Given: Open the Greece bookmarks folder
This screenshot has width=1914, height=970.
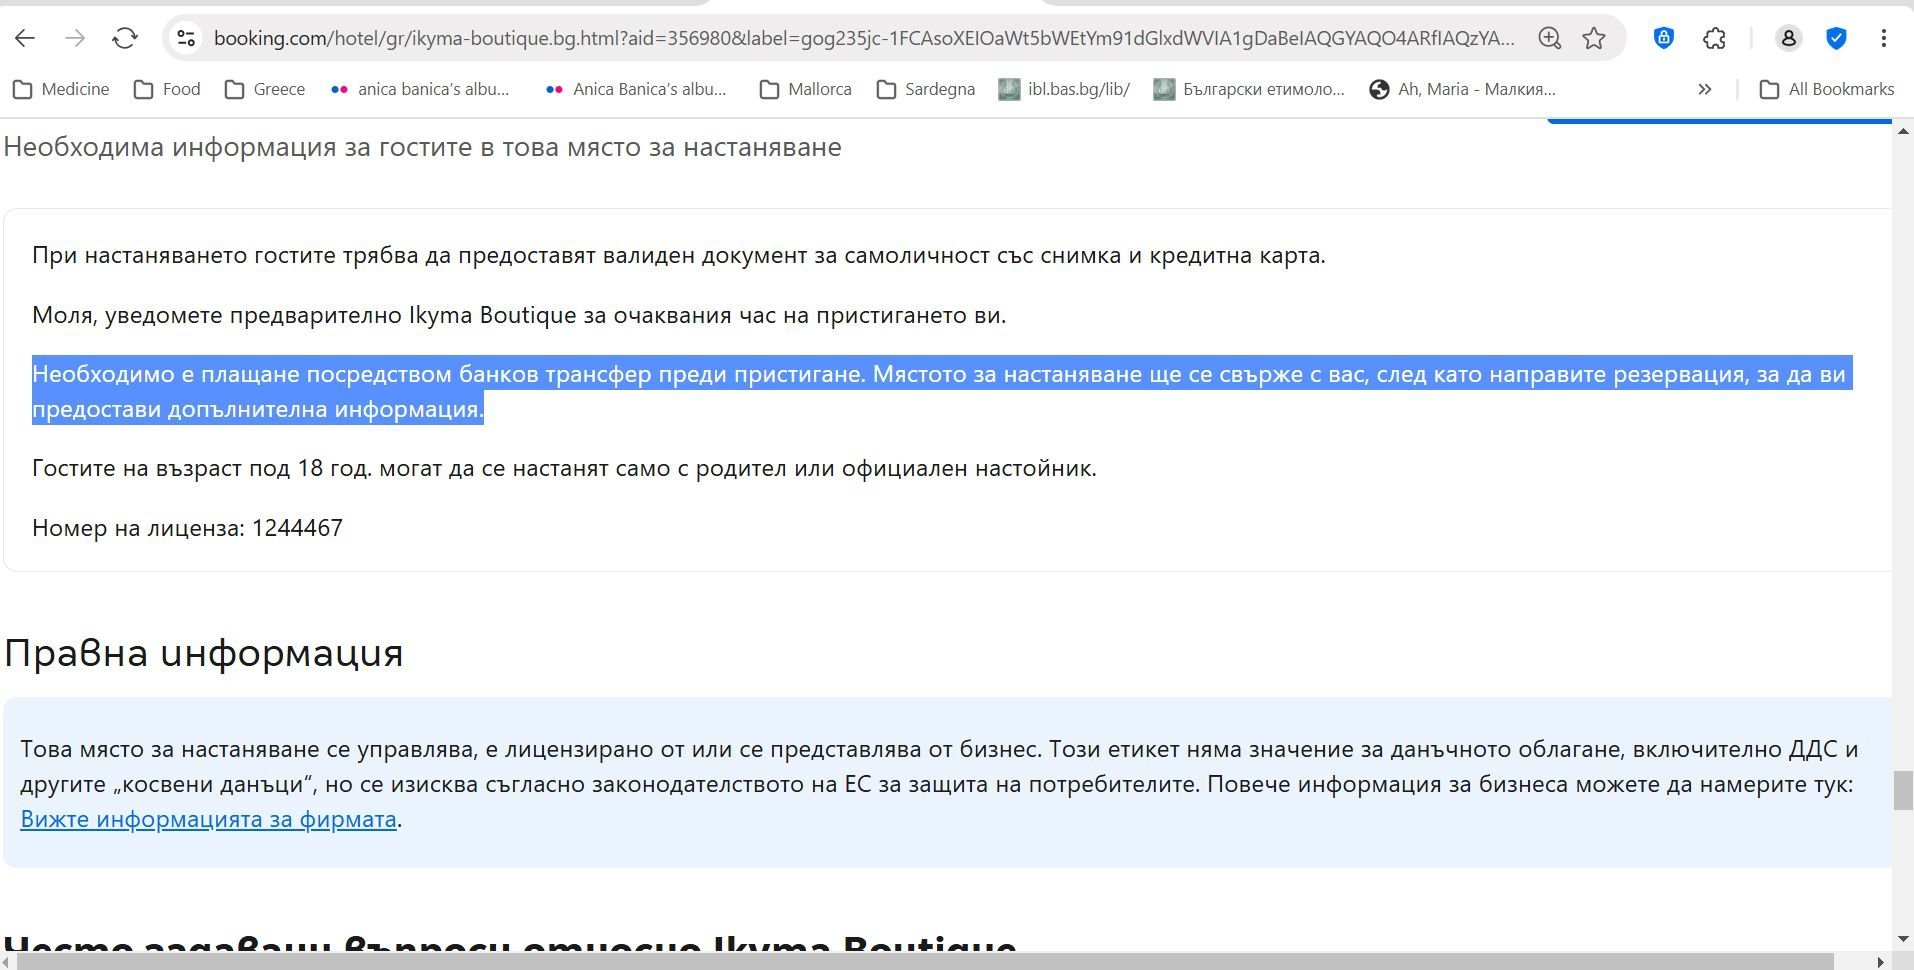Looking at the screenshot, I should [265, 89].
